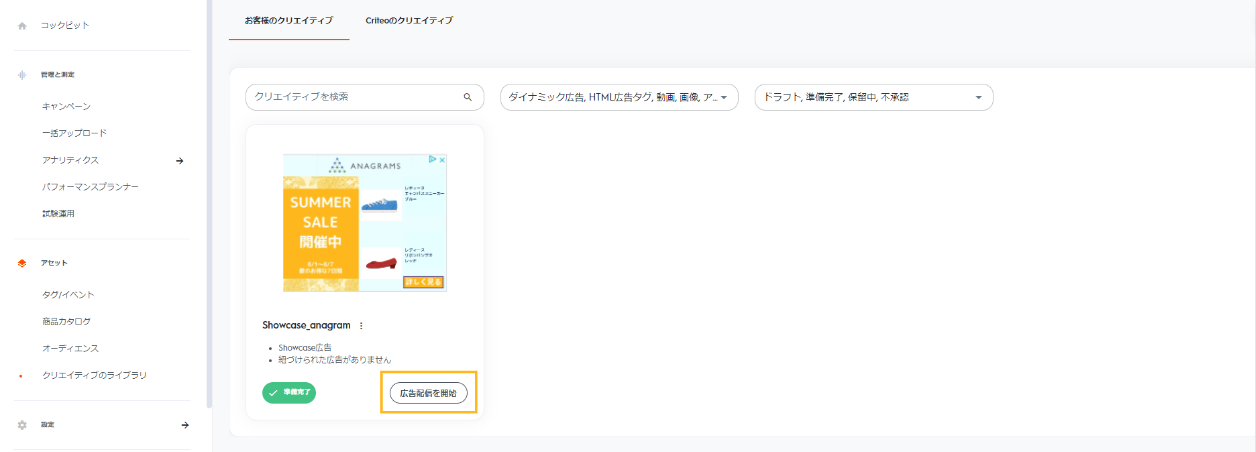
Task: Click the アセット layers icon
Action: pos(22,263)
